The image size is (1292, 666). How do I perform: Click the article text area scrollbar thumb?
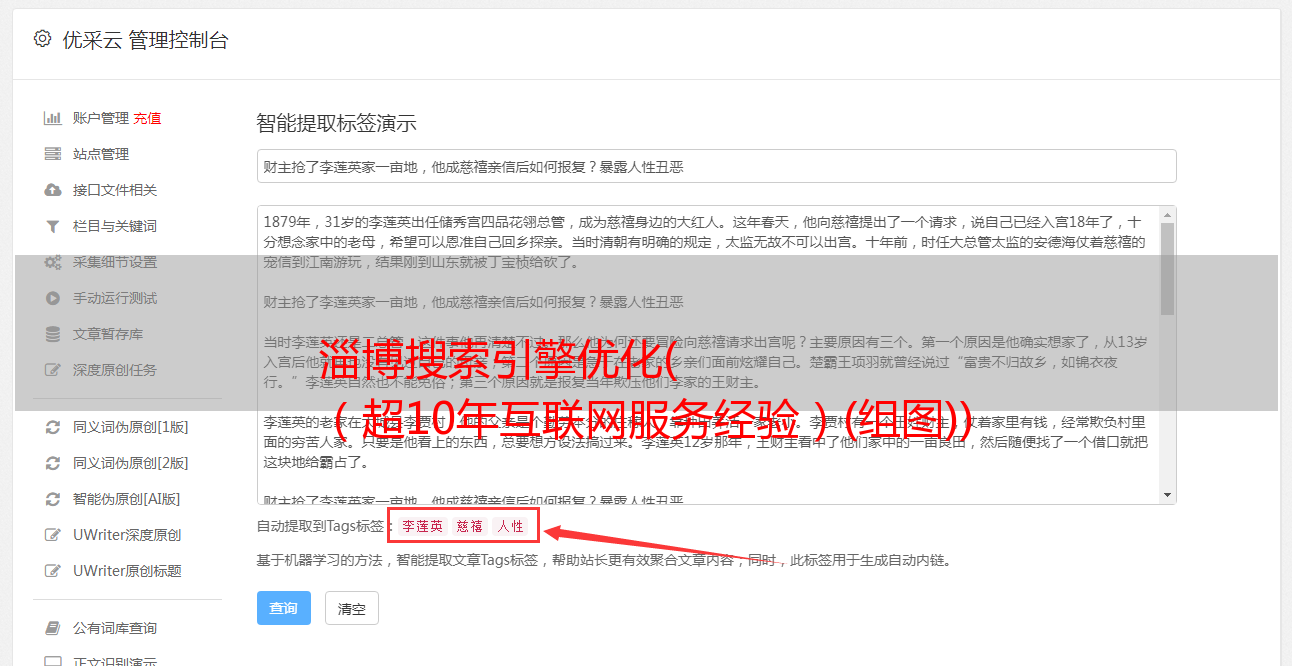(x=1167, y=269)
